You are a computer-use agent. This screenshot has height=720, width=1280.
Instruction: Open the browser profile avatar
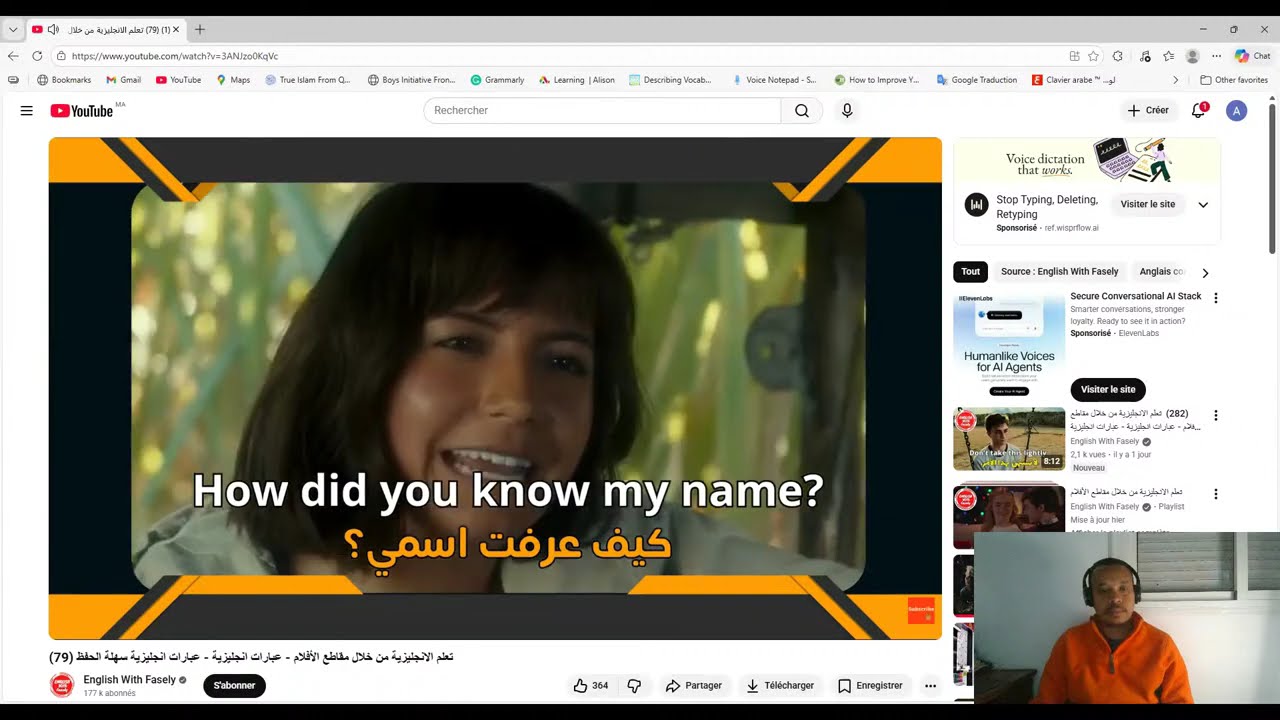(x=1192, y=56)
